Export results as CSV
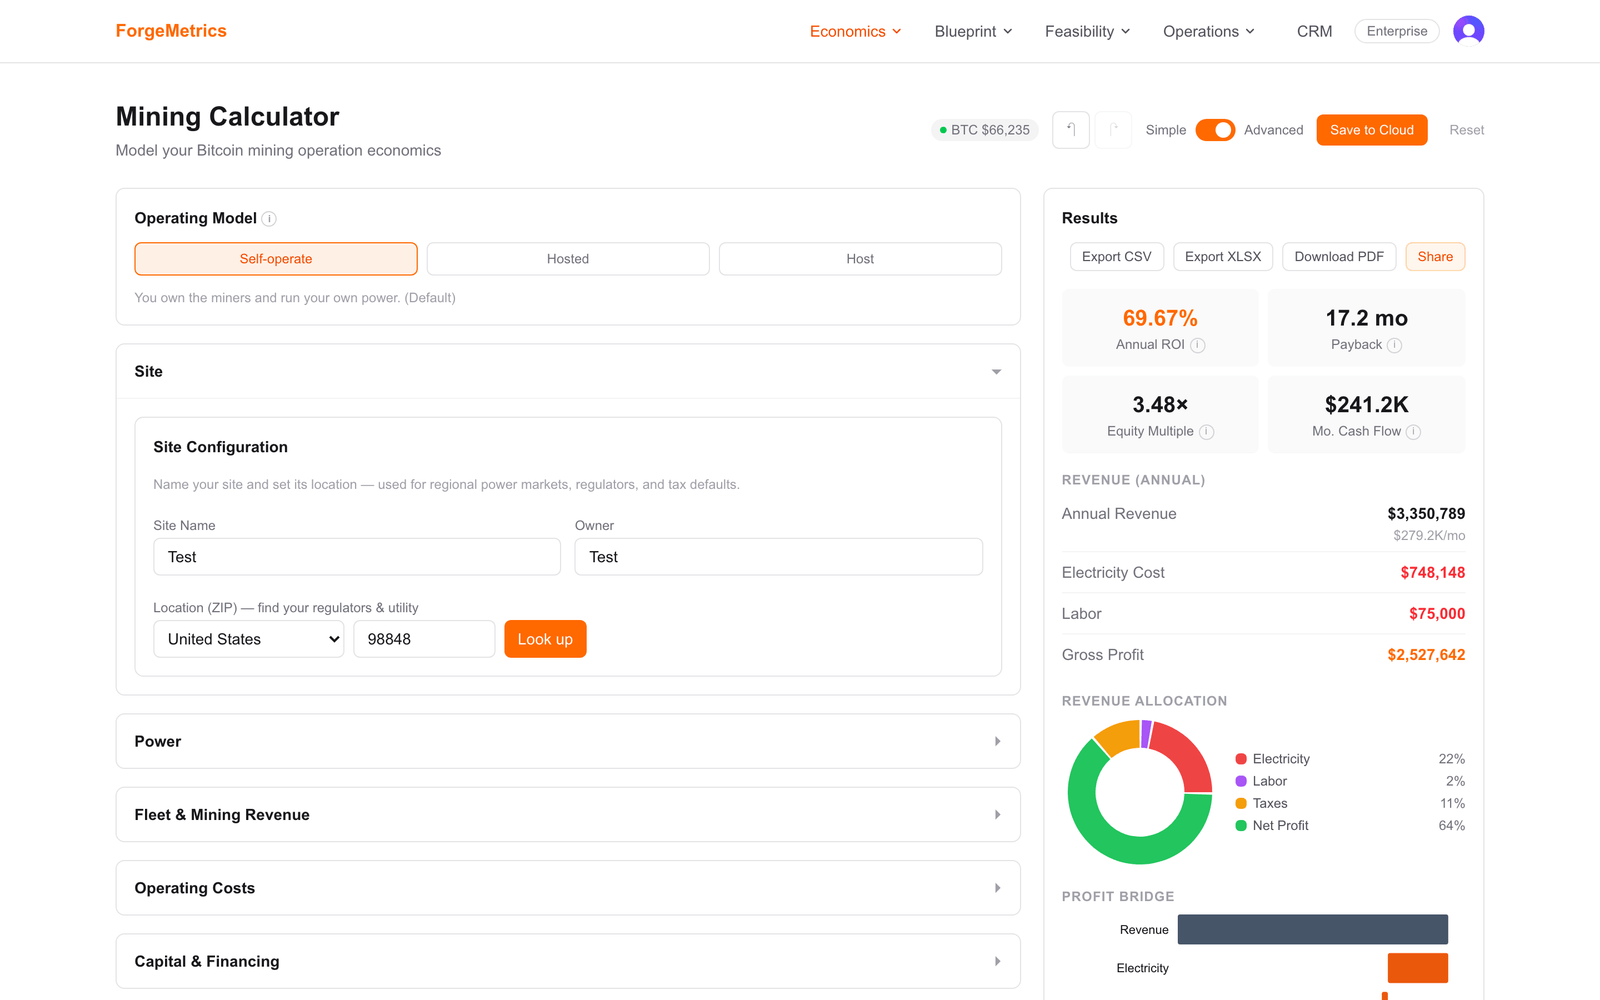 pos(1117,257)
